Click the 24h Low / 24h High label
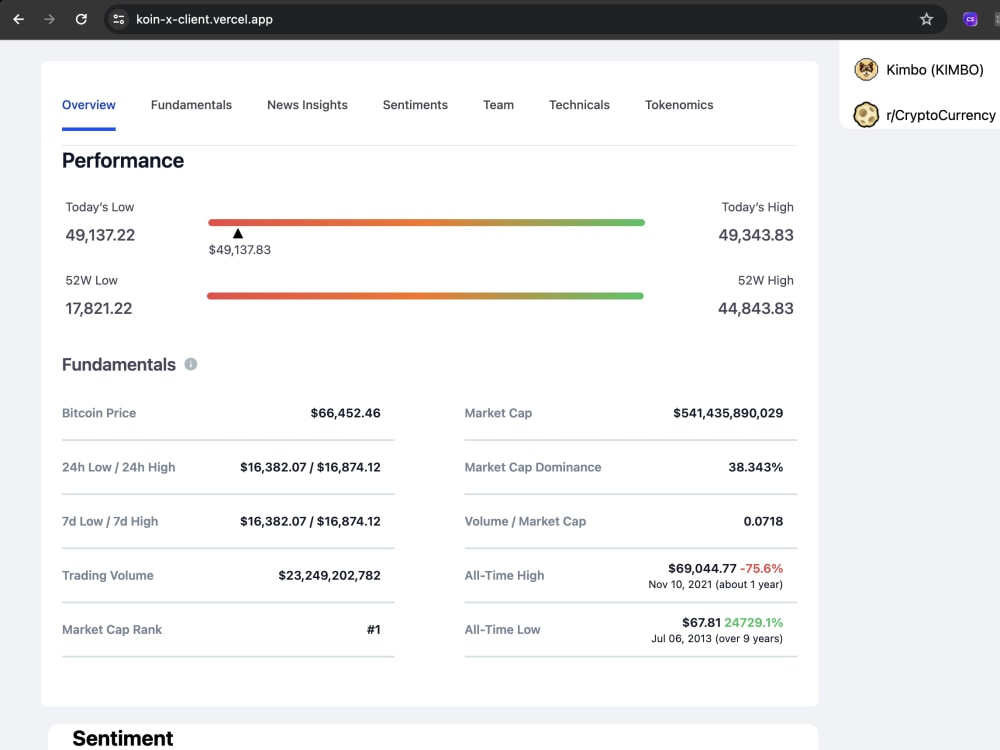The height and width of the screenshot is (750, 1000). point(119,467)
